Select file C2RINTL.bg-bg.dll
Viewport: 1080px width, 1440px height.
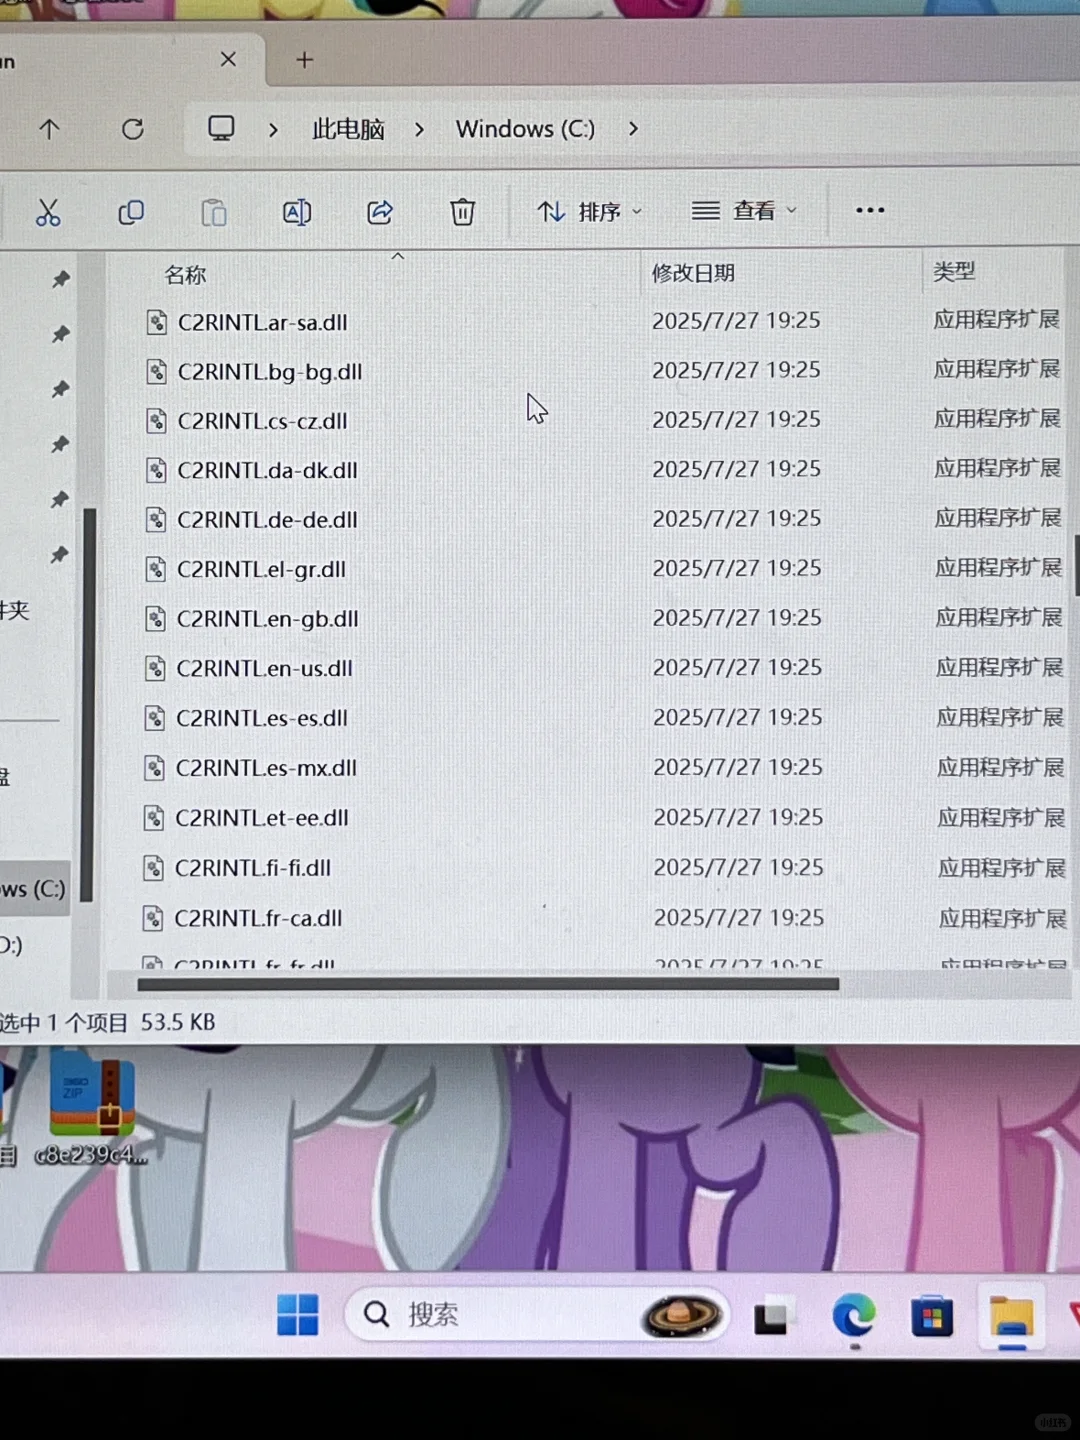[270, 372]
